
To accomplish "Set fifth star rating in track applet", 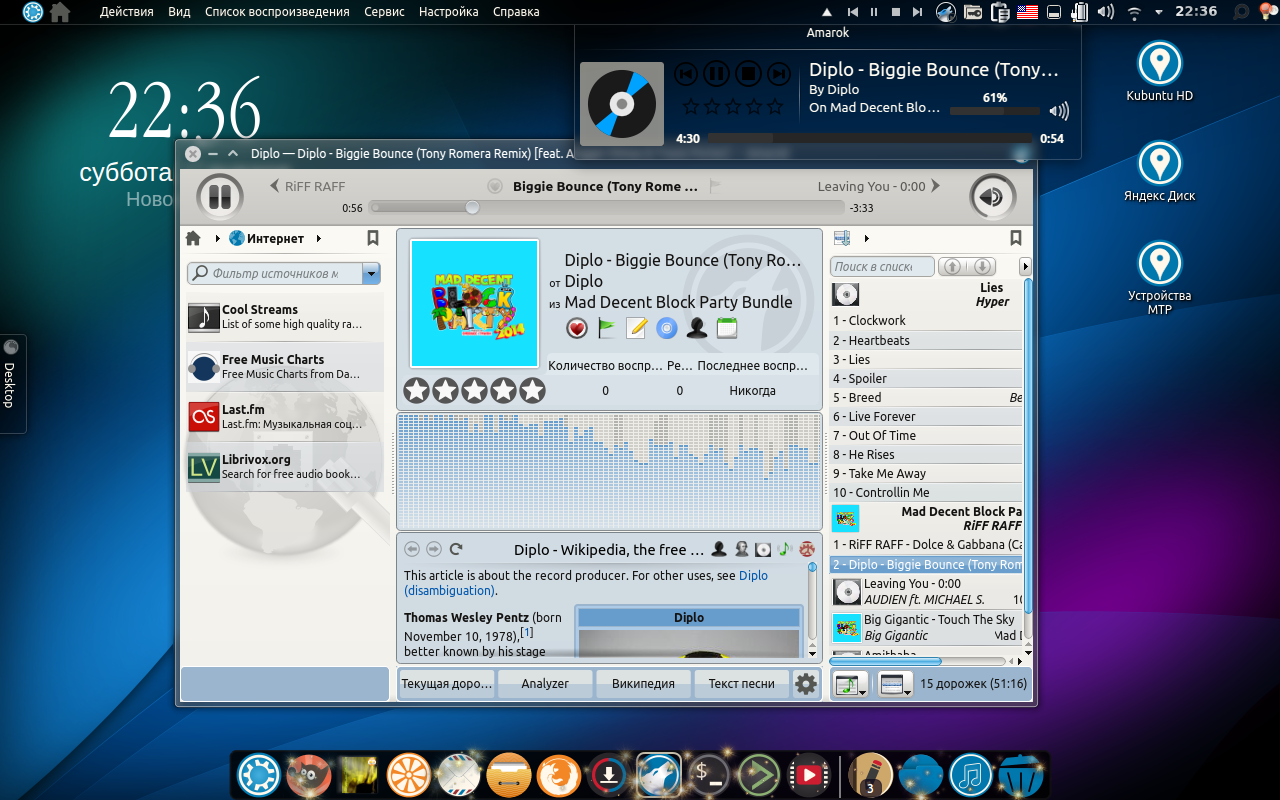I will 533,391.
